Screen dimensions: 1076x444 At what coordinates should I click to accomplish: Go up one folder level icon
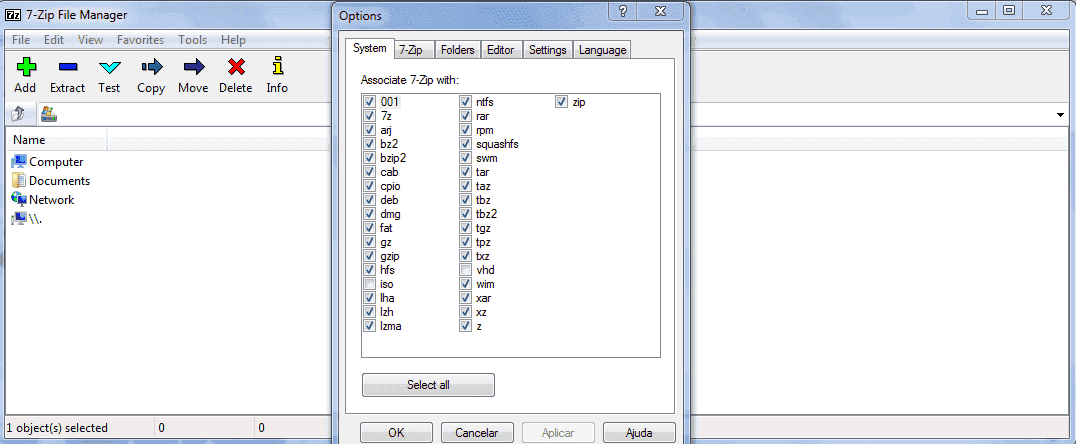(19, 114)
